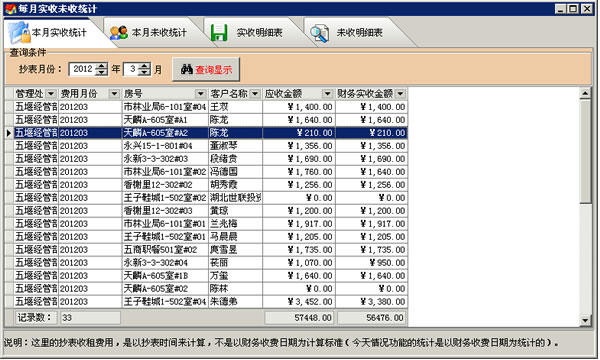Screen dimensions: 600x360
Task: Select the row for customer 朱德弟
Action: (x=207, y=302)
